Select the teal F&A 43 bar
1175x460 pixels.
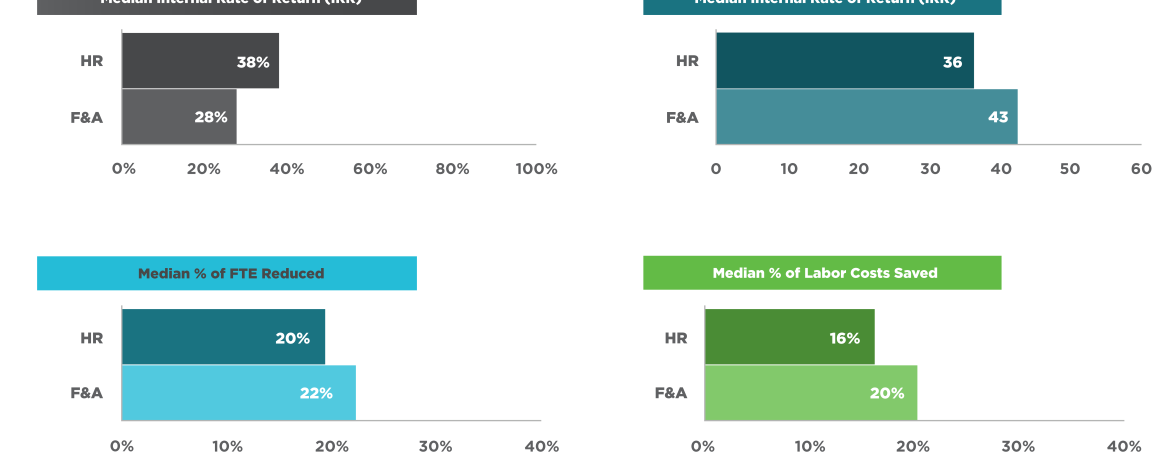pos(866,117)
